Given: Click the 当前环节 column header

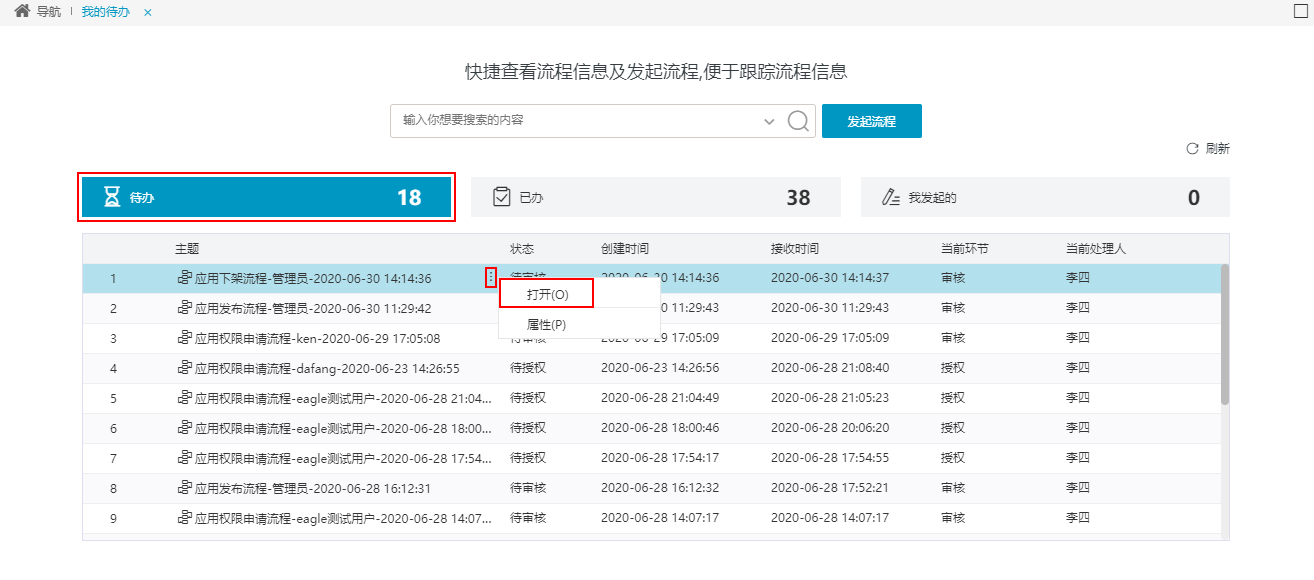Looking at the screenshot, I should pos(965,249).
